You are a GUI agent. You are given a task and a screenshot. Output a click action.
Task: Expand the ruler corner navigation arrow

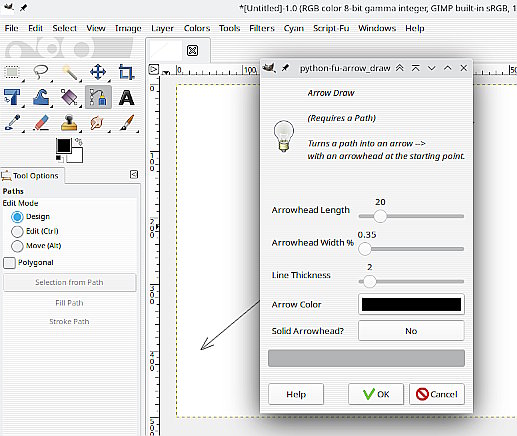coord(153,70)
